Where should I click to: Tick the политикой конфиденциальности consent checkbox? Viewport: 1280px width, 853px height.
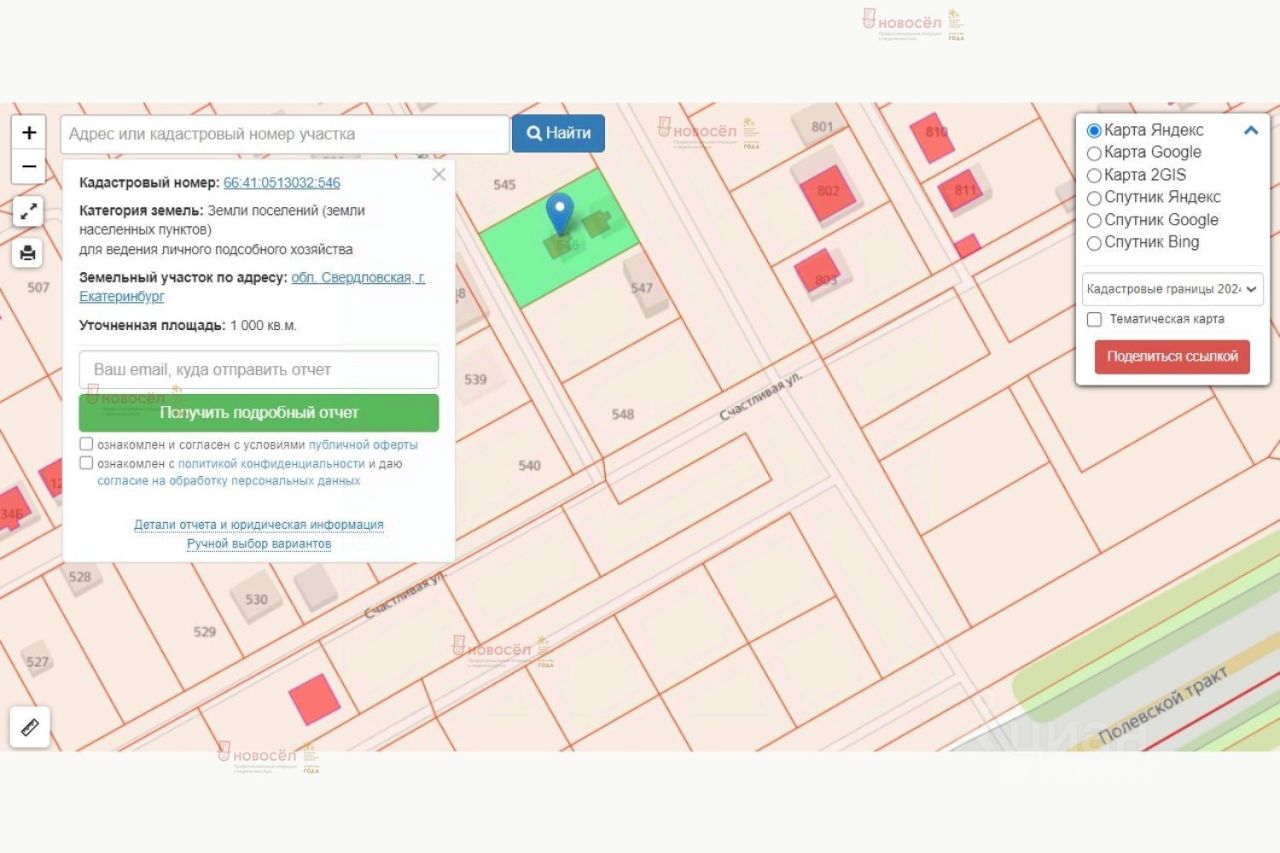[x=86, y=463]
